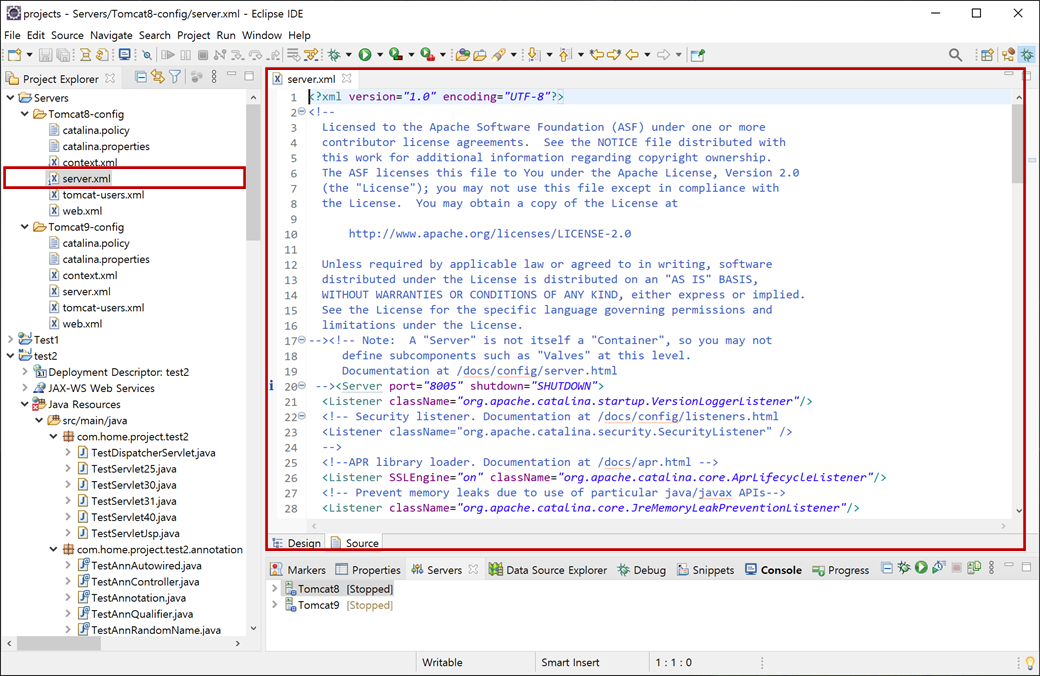Click the Last Edit Location icon
The image size is (1040, 676).
coord(597,55)
